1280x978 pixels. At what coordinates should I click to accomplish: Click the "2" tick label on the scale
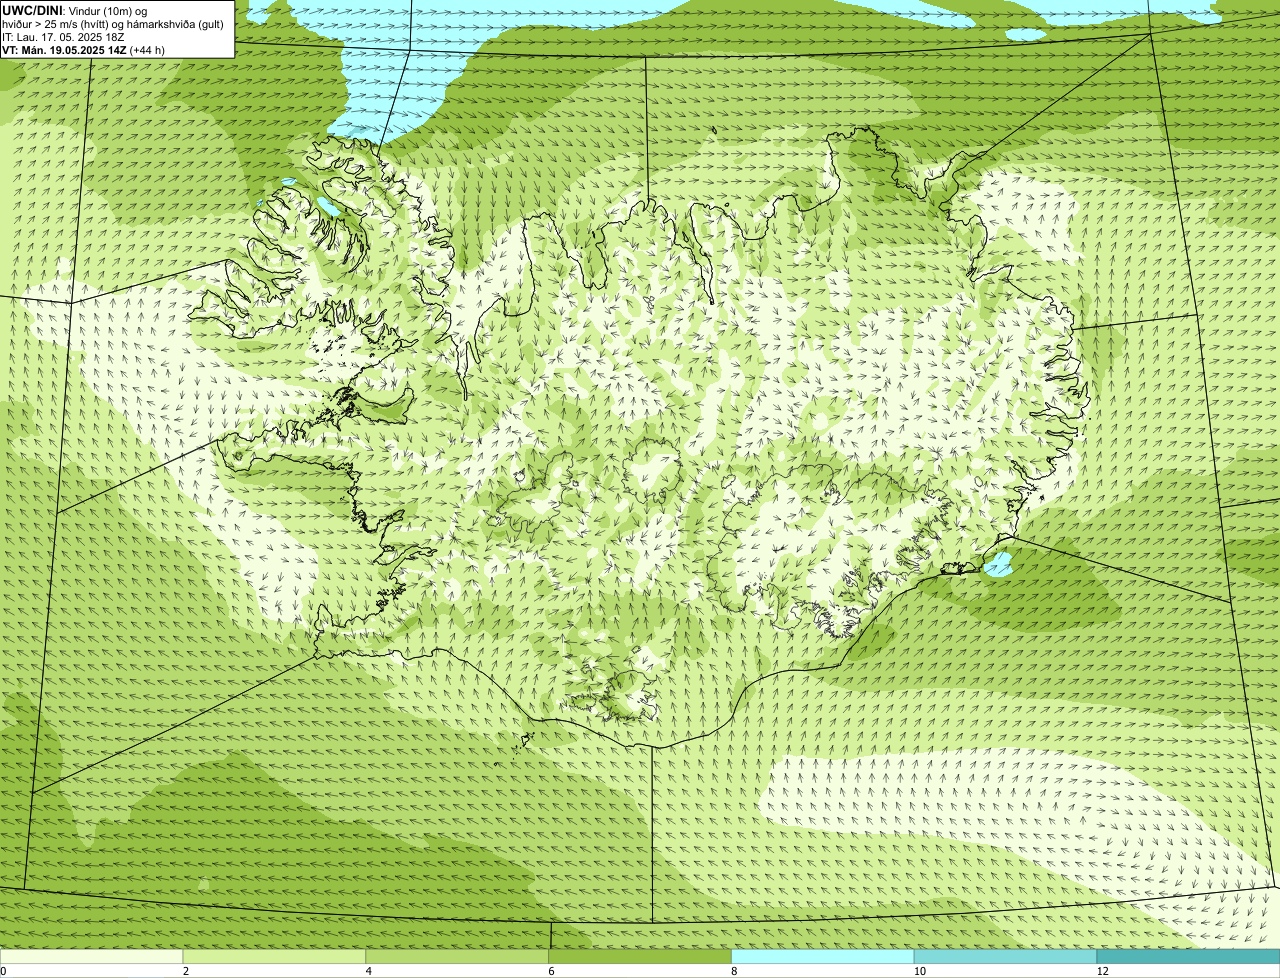(x=186, y=971)
